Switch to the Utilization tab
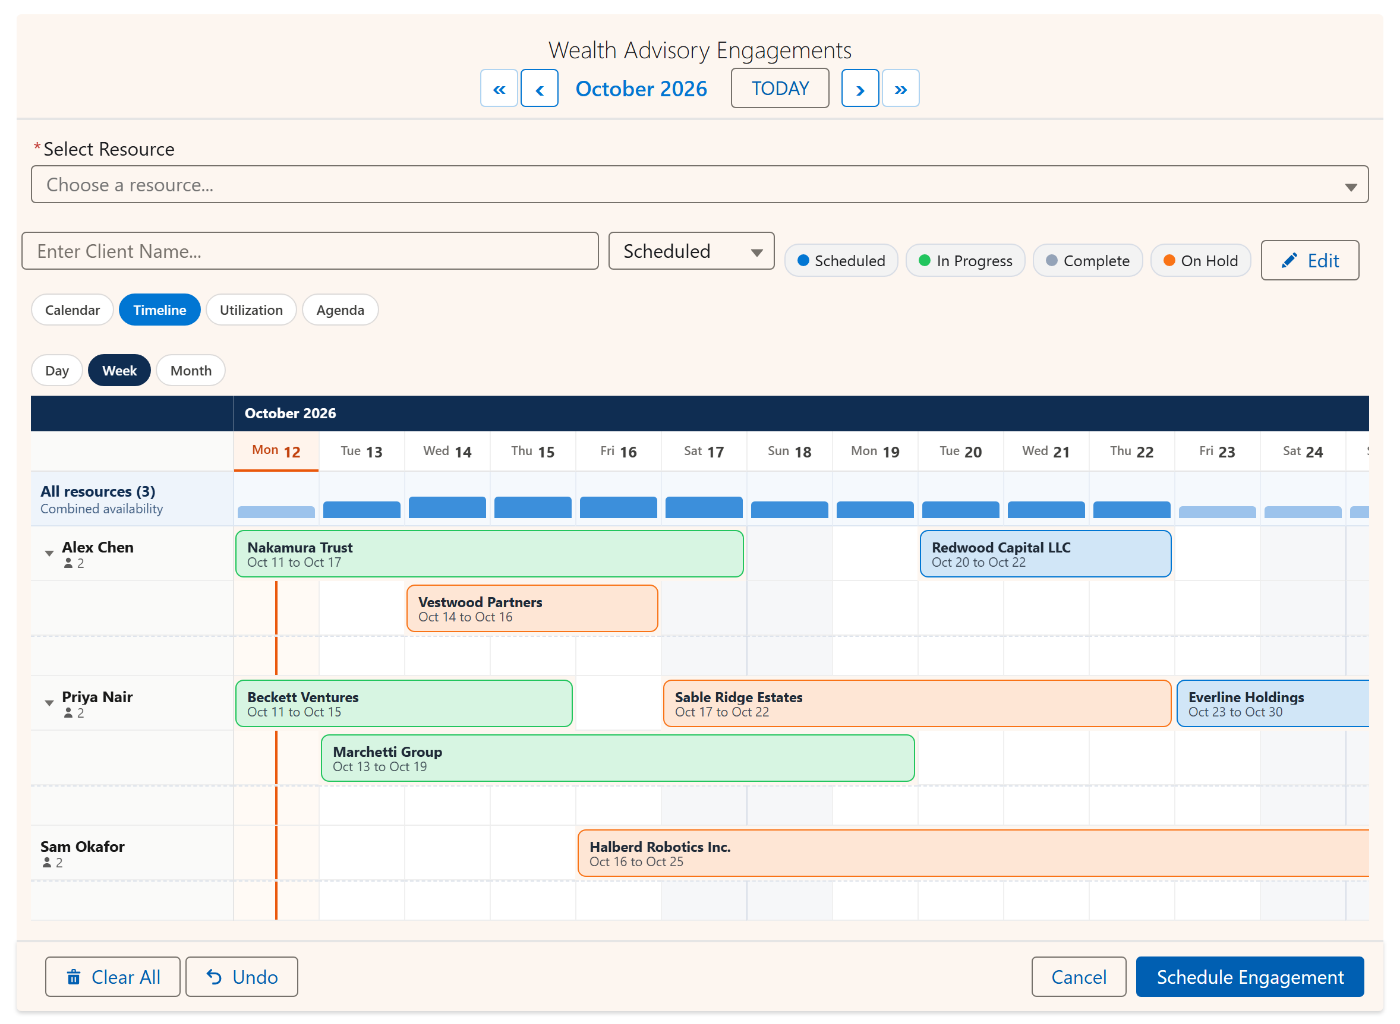 tap(251, 310)
